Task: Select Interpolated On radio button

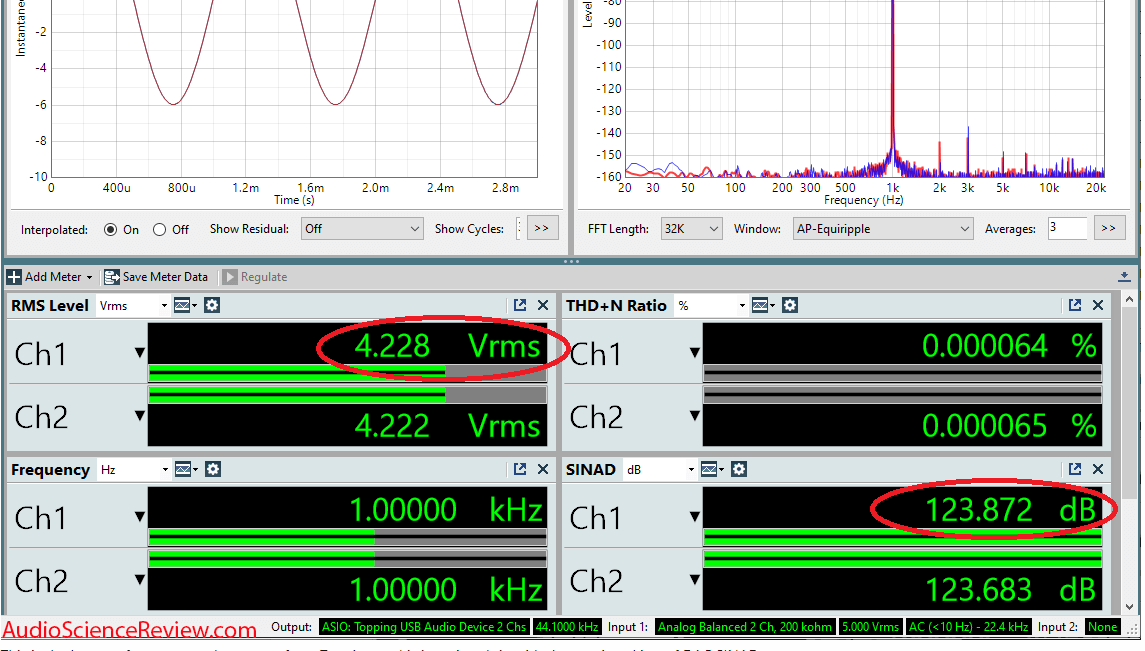Action: pos(110,229)
